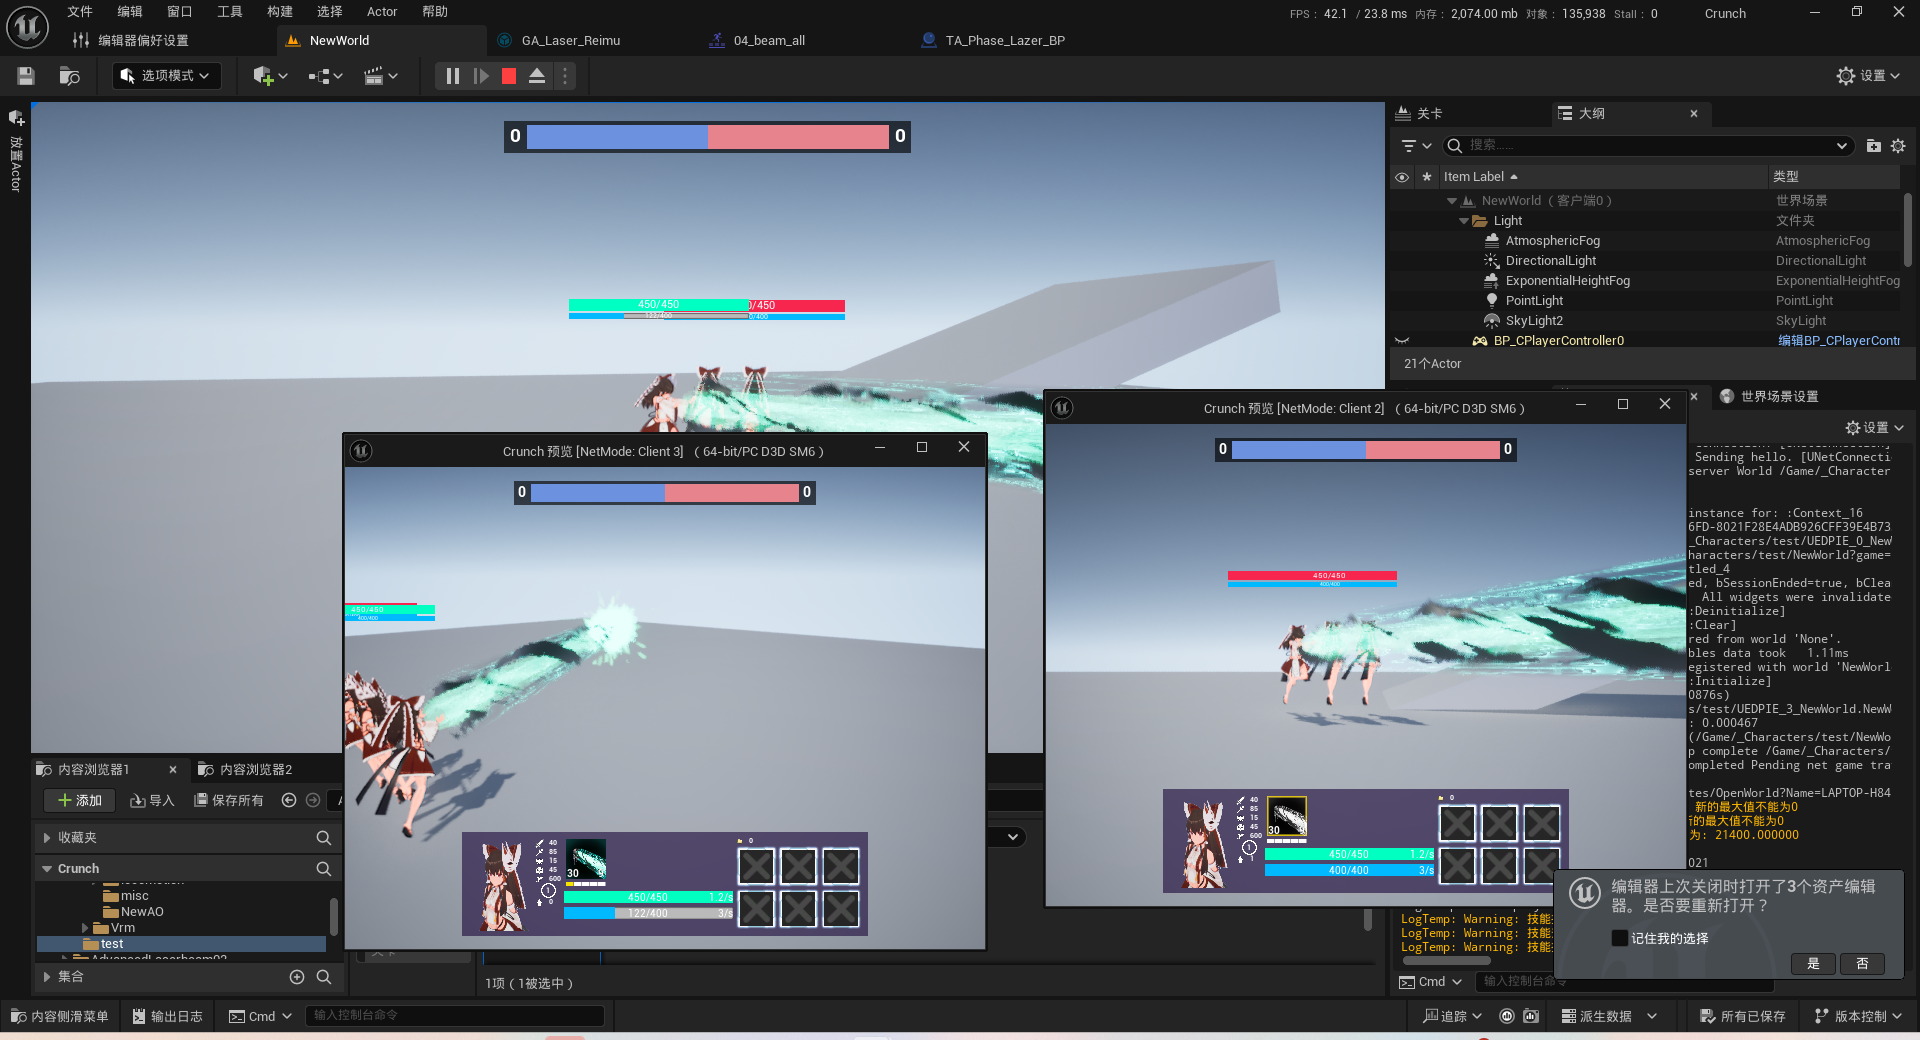
Task: Expand the Vrm folder
Action: (85, 928)
